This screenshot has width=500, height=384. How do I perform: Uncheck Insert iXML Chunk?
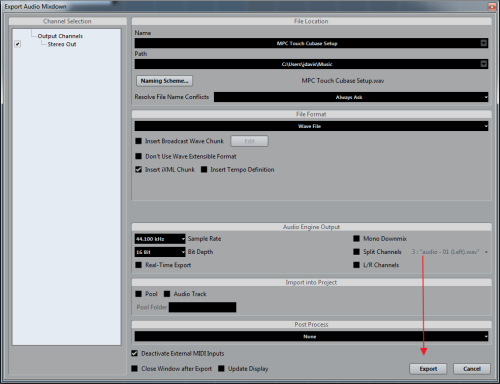138,170
